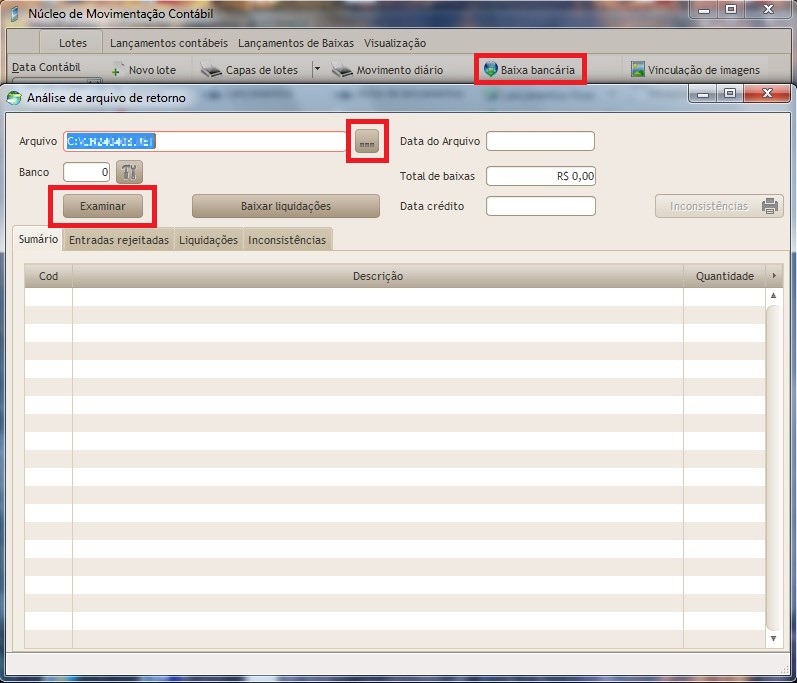Click the Baixar liquidações button
This screenshot has width=797, height=683.
(x=285, y=206)
